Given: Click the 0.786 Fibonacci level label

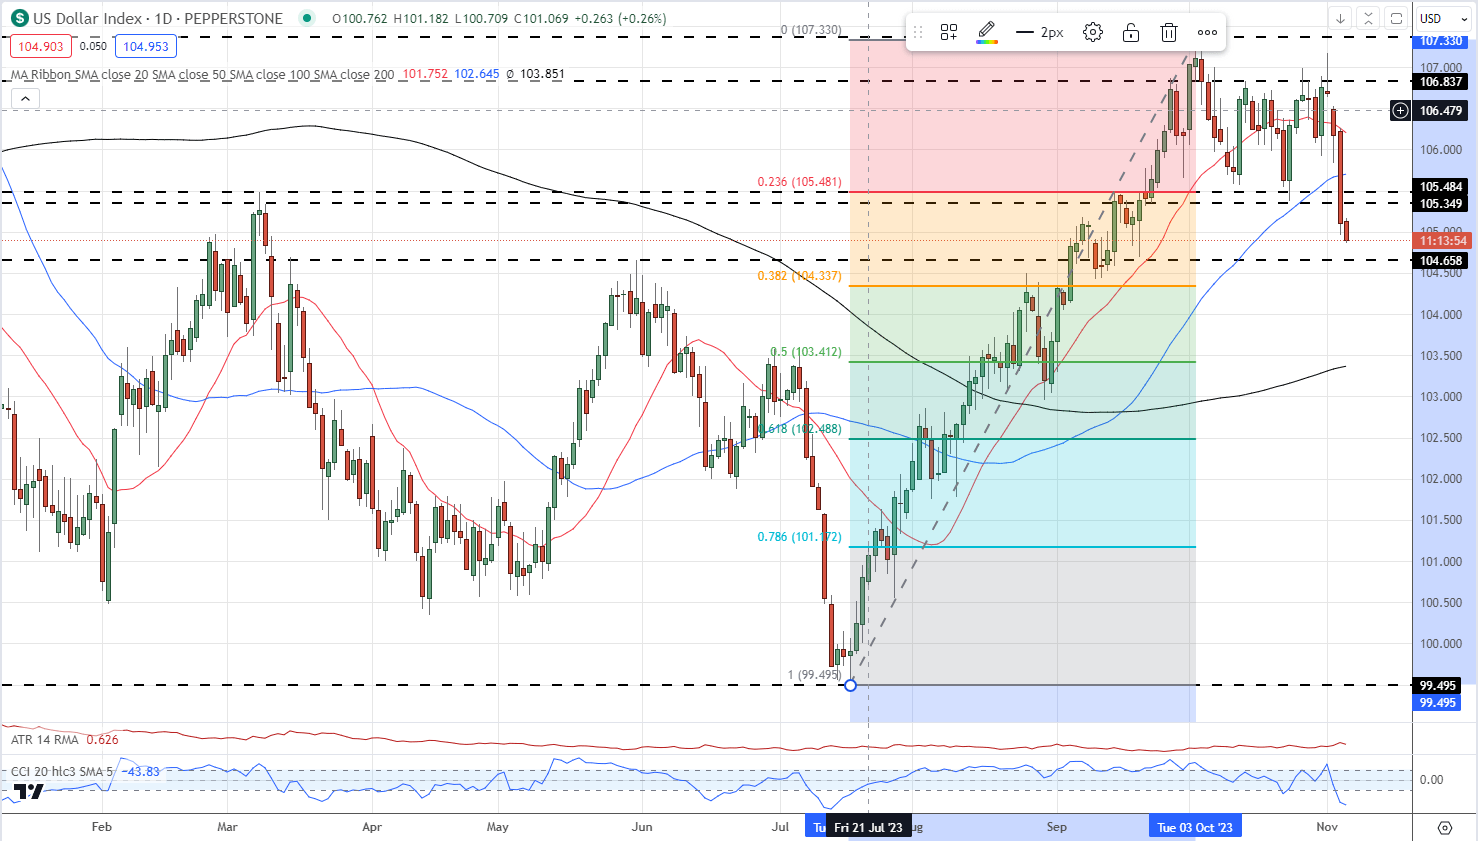Looking at the screenshot, I should [x=799, y=537].
